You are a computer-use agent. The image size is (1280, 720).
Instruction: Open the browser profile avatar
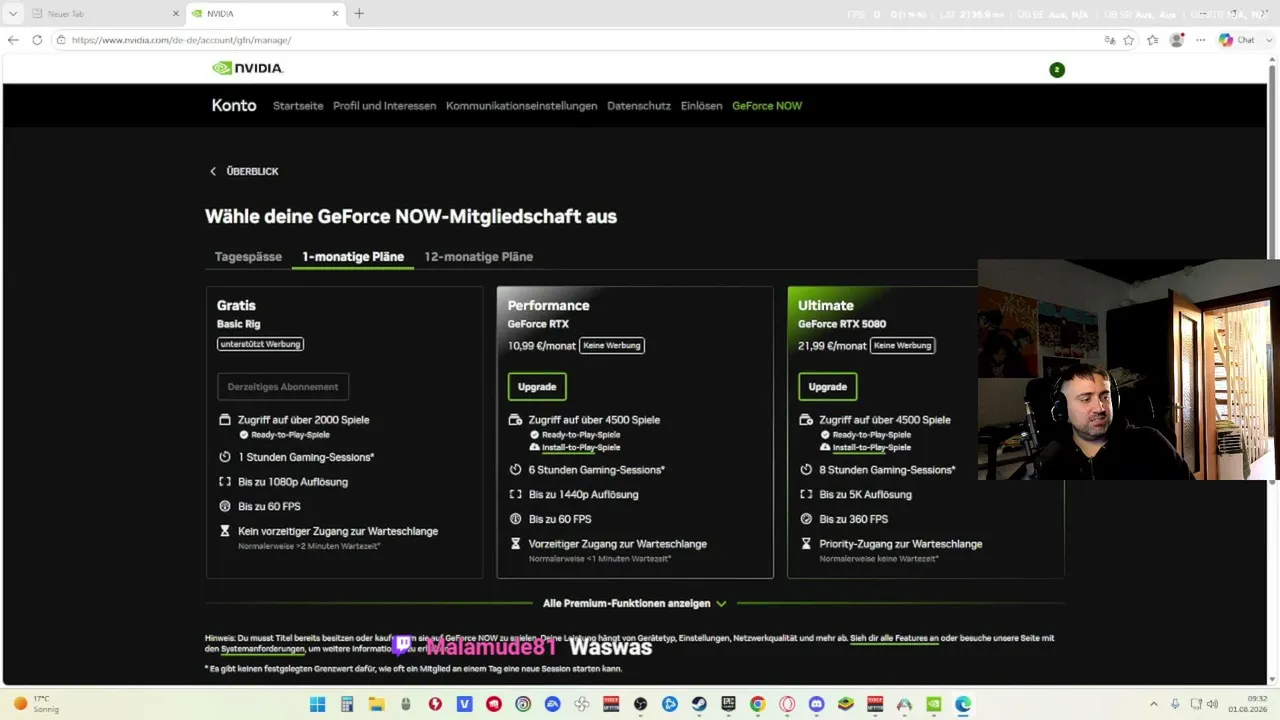tap(1176, 40)
